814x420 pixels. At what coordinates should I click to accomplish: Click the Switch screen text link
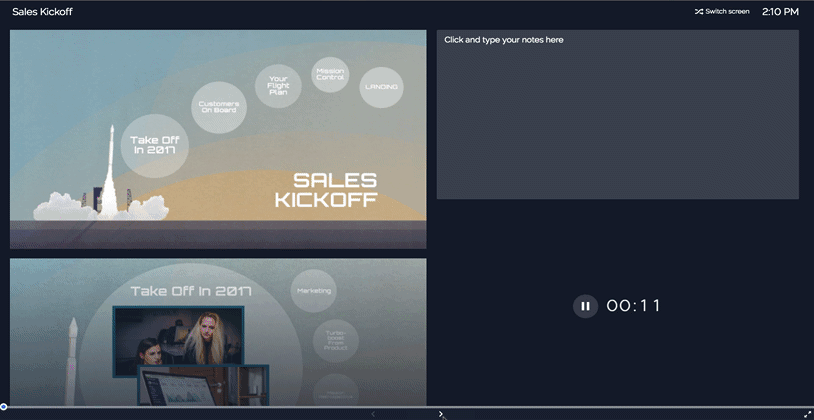coord(727,11)
